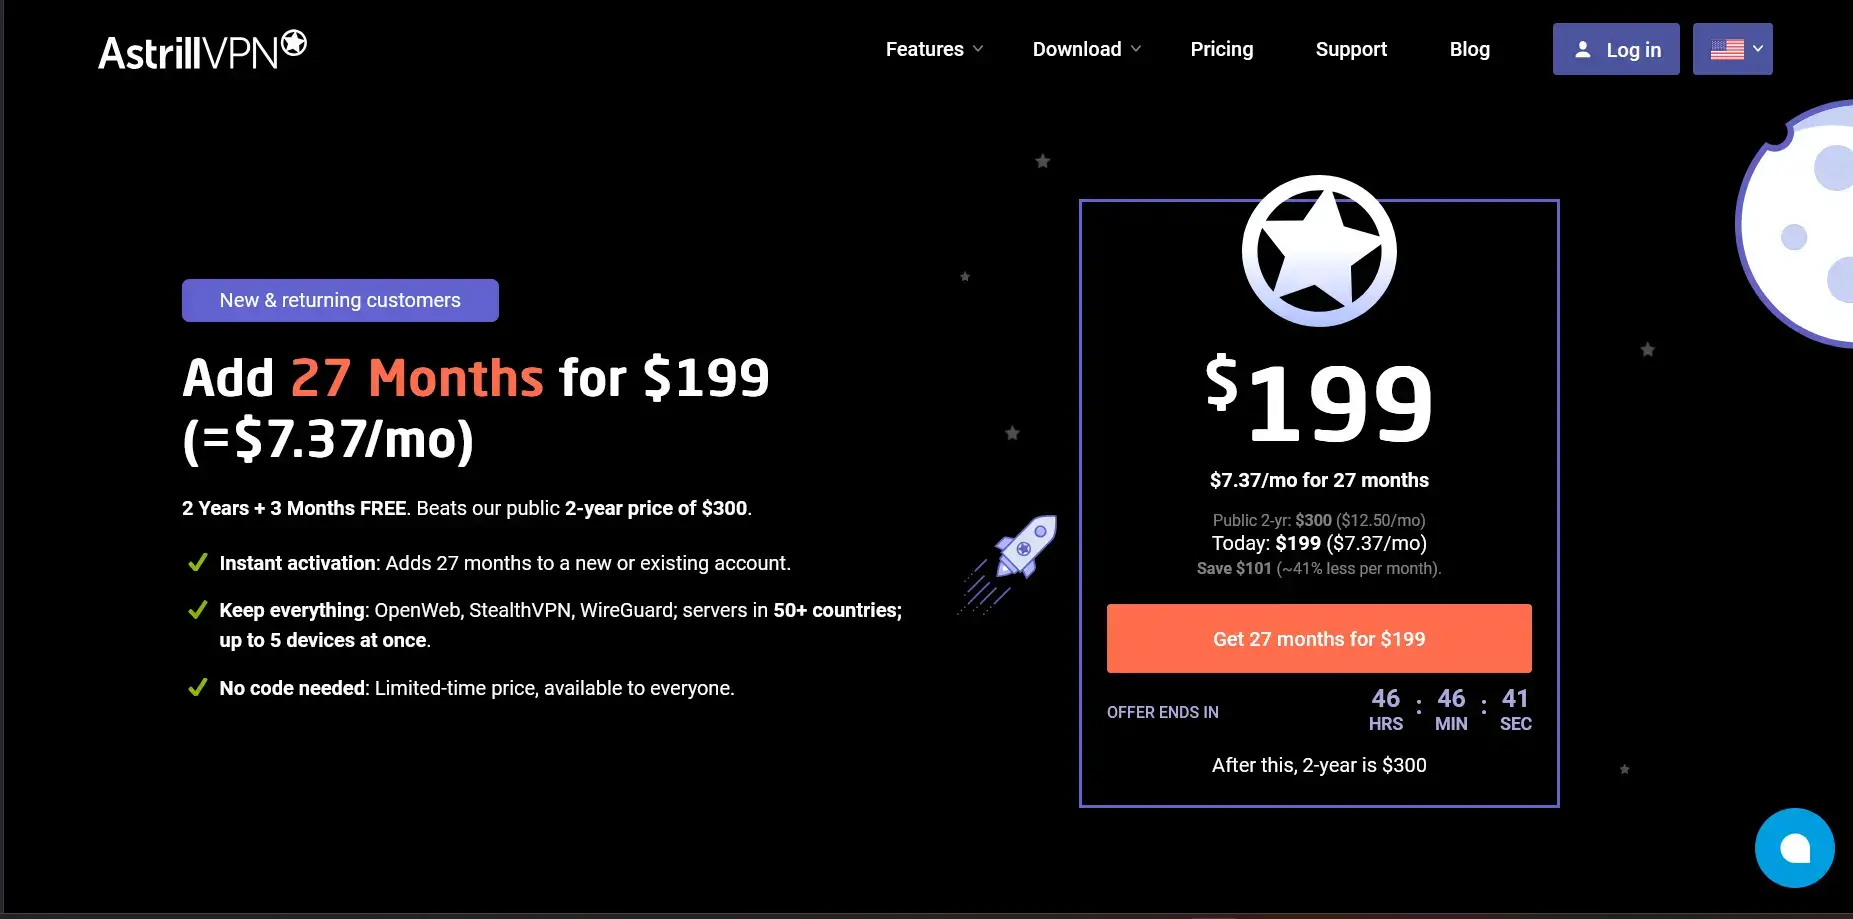Viewport: 1853px width, 919px height.
Task: Open the live chat bubble
Action: click(x=1793, y=847)
